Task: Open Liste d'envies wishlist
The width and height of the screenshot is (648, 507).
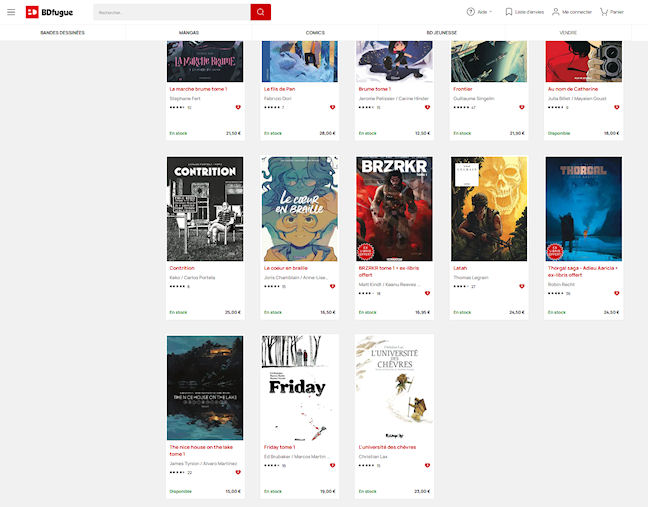Action: (x=525, y=12)
